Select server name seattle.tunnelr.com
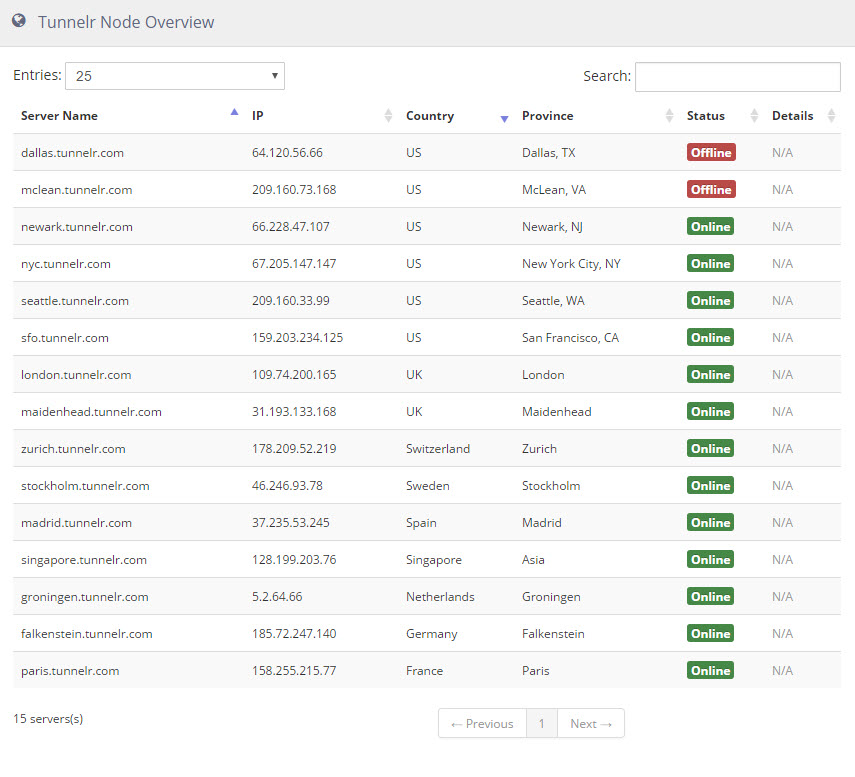Screen dimensions: 855x777 click(x=75, y=301)
